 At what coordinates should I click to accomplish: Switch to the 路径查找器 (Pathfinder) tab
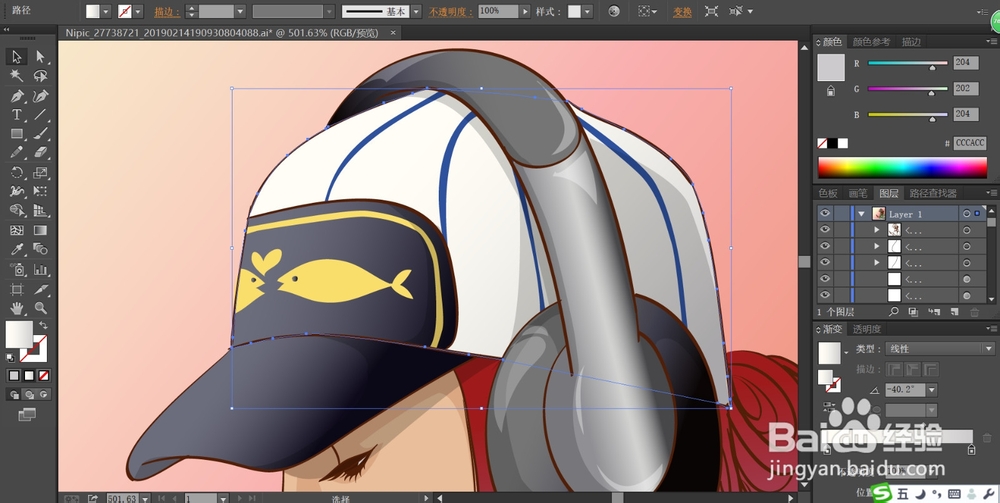tap(932, 193)
